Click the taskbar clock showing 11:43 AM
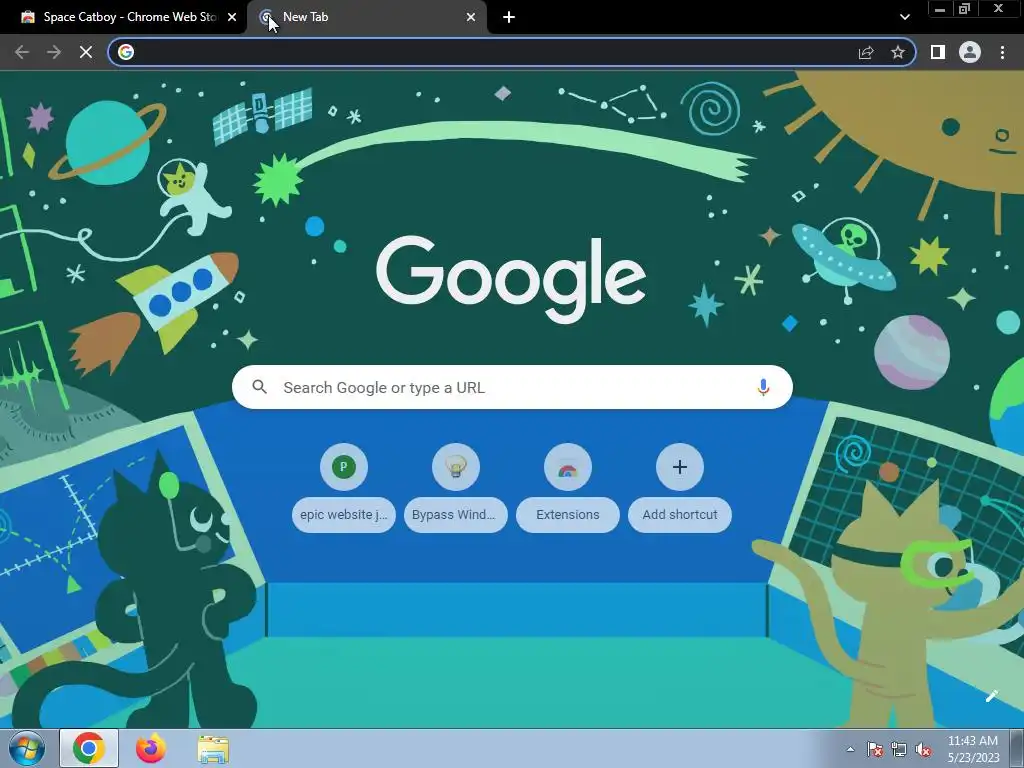1024x768 pixels. tap(973, 749)
